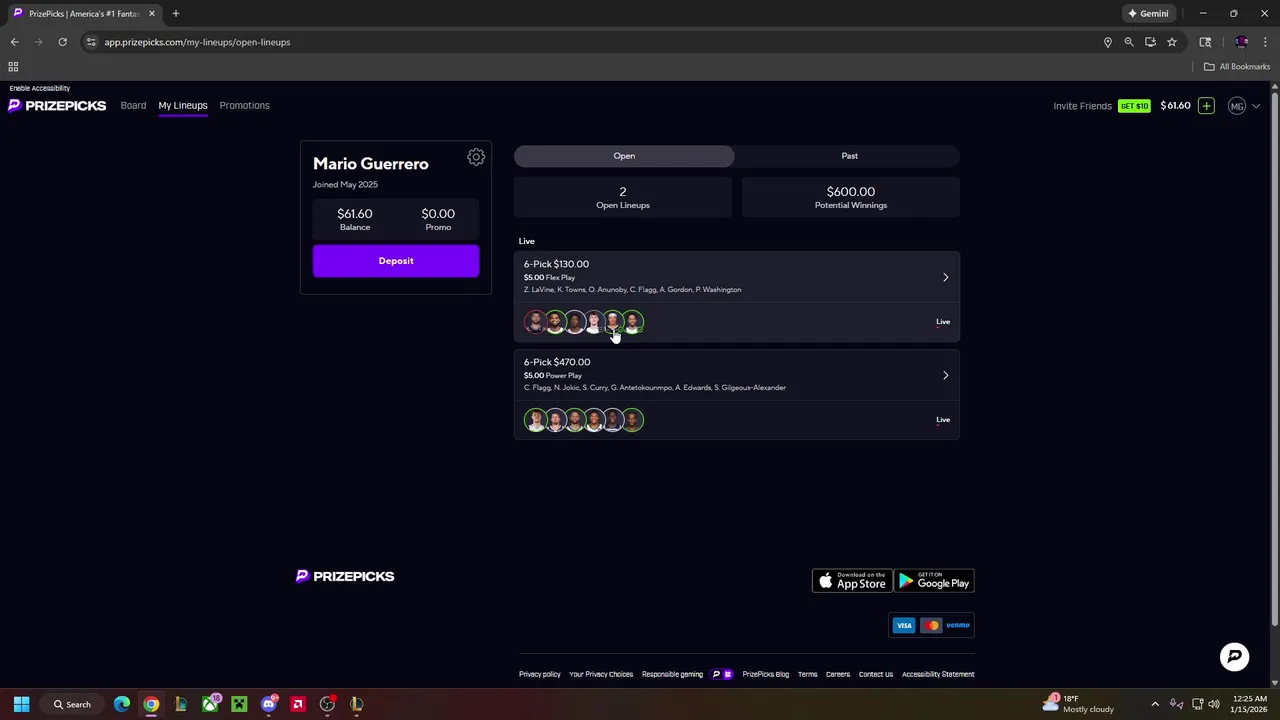Switch to the Board tab

[x=133, y=105]
